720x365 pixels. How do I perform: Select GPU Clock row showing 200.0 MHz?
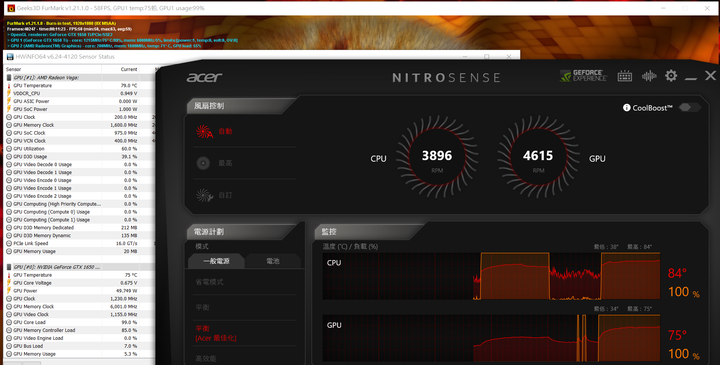(x=78, y=117)
